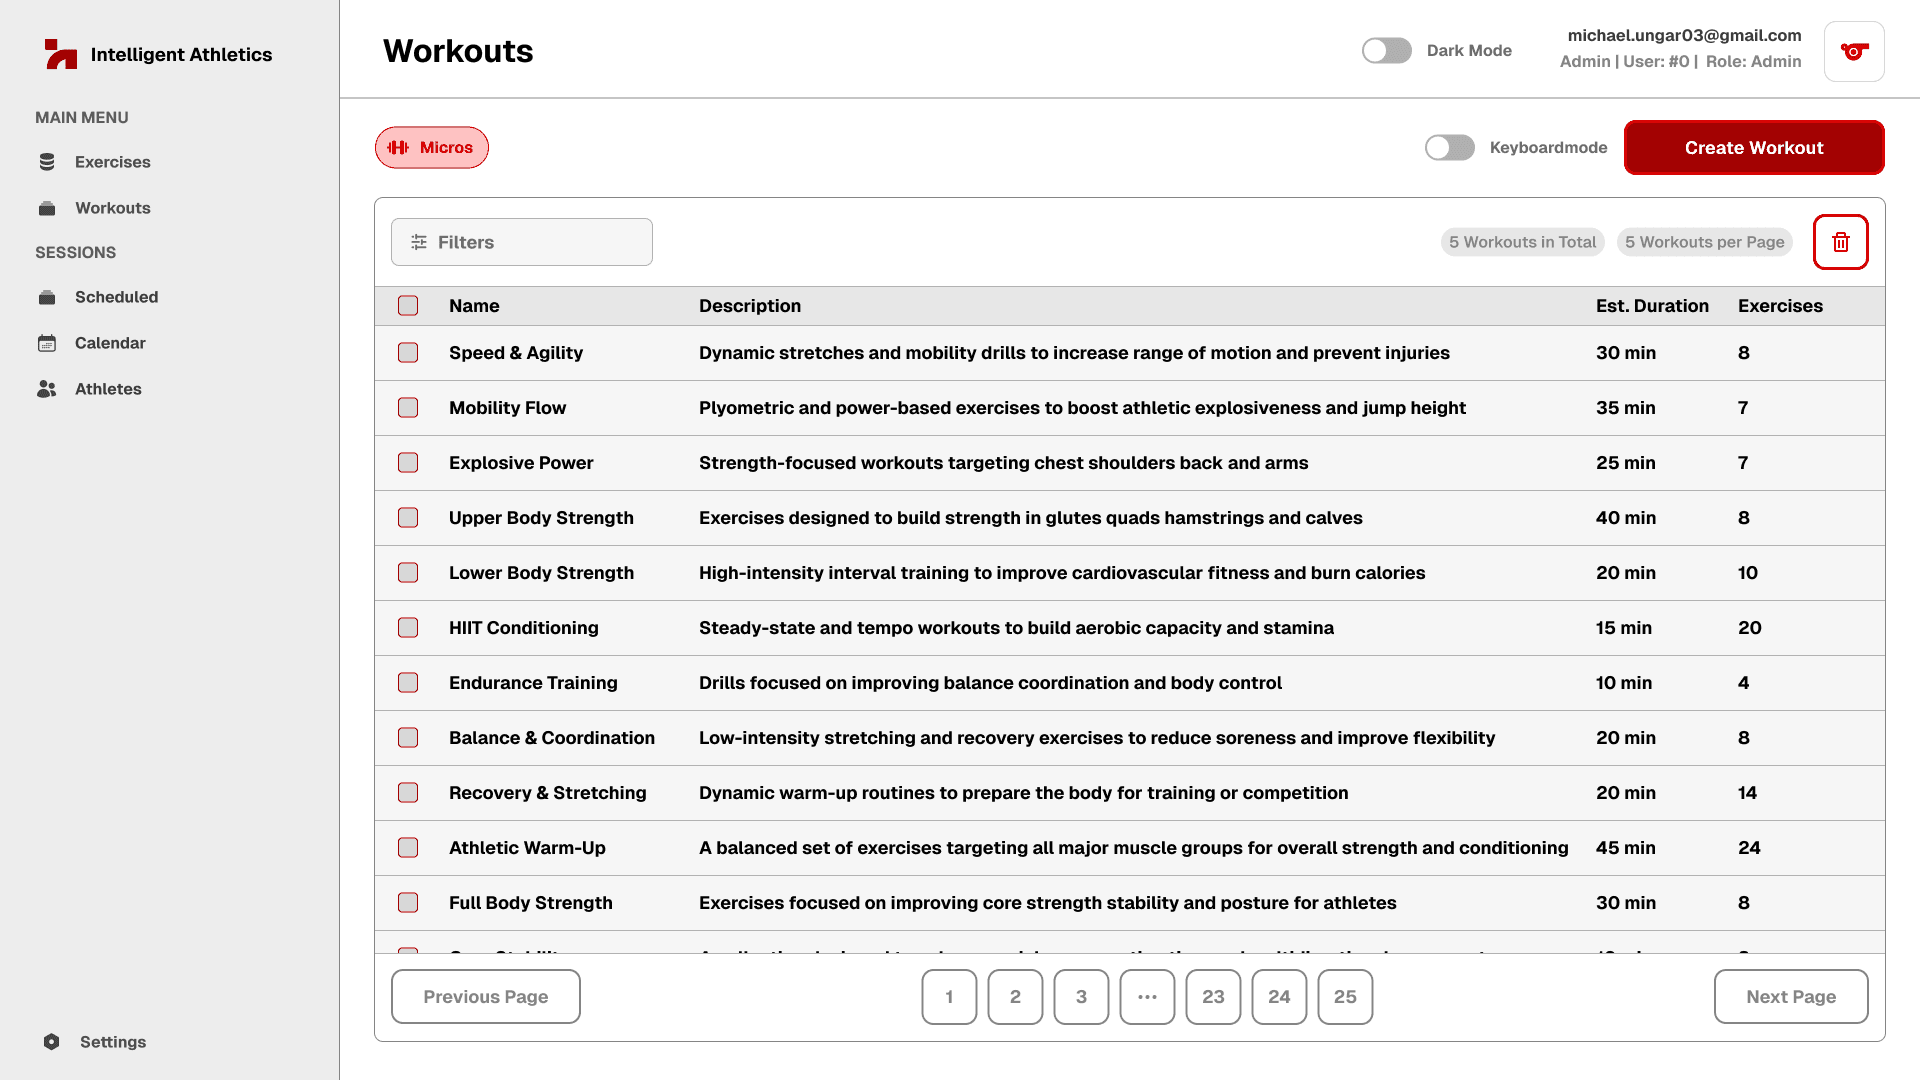
Task: Click the red trash delete icon
Action: [1840, 242]
